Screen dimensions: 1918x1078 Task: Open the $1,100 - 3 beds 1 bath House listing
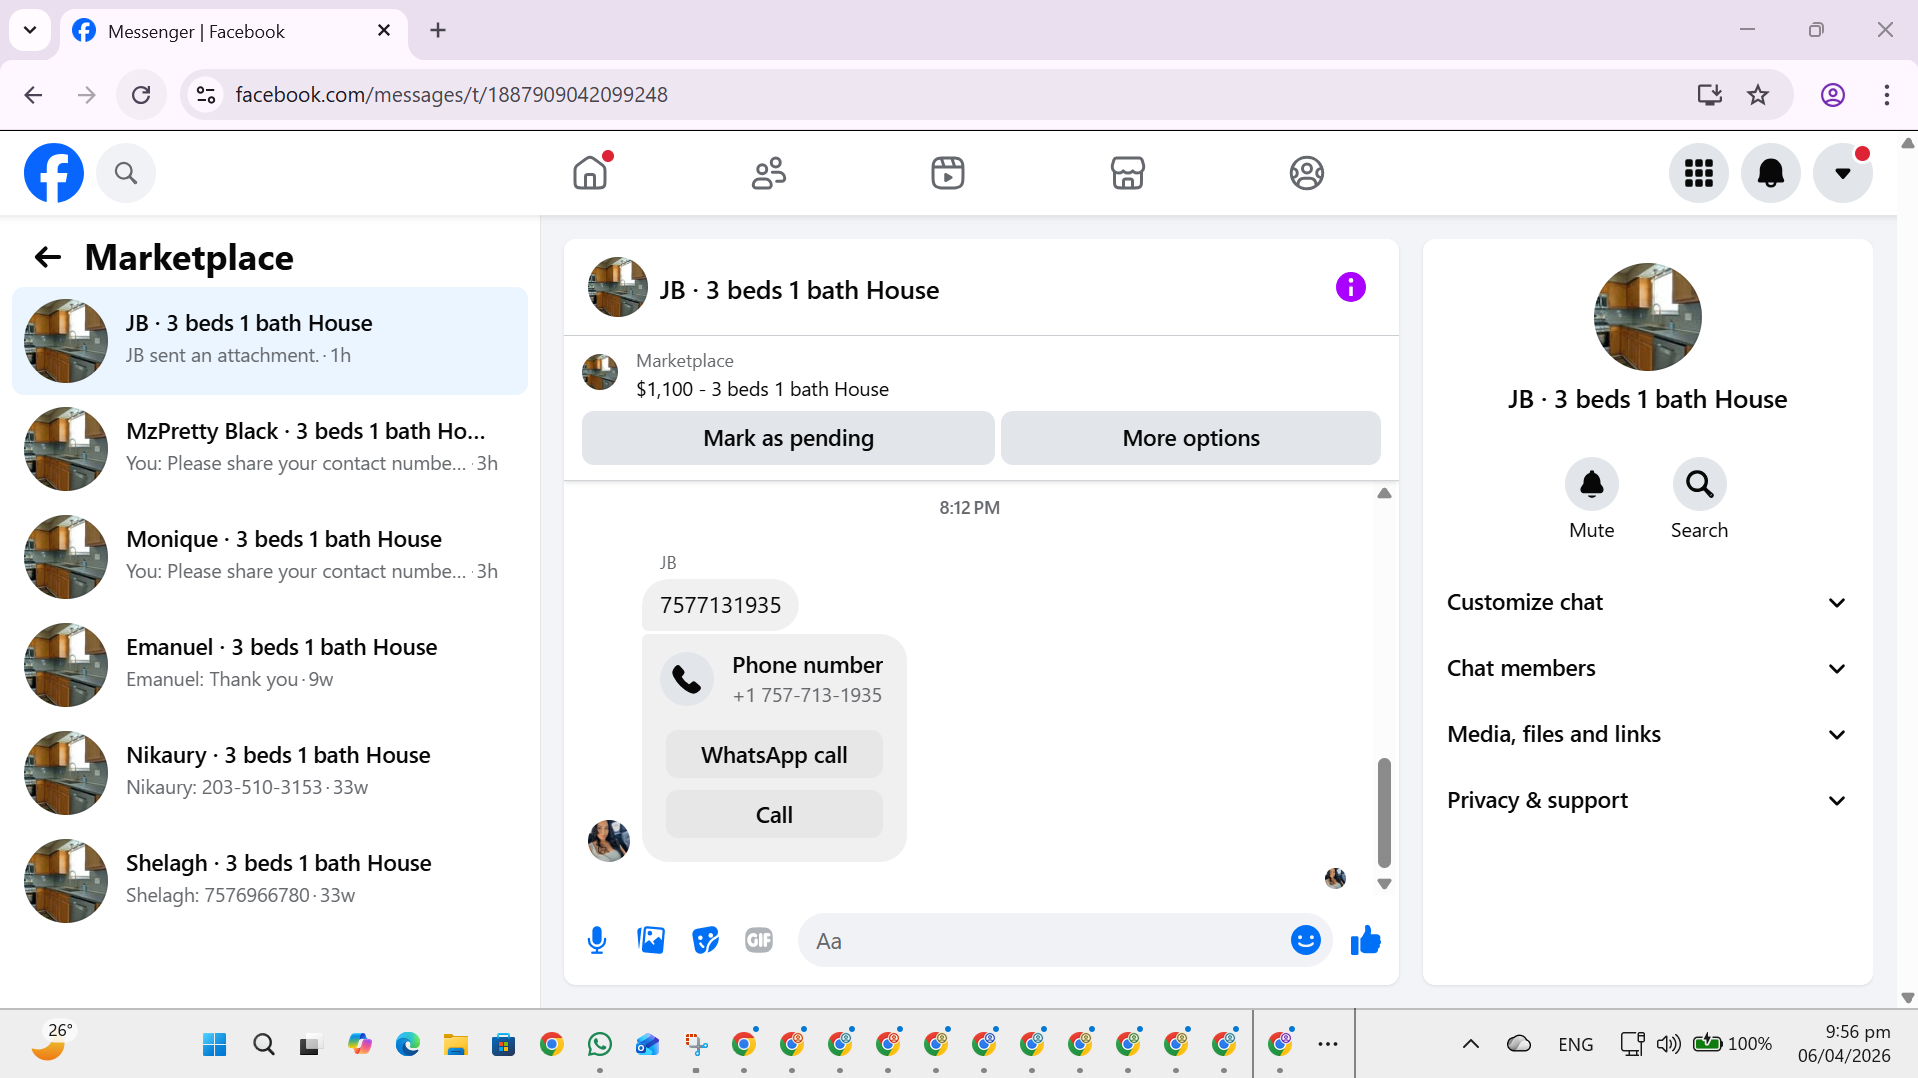tap(762, 389)
